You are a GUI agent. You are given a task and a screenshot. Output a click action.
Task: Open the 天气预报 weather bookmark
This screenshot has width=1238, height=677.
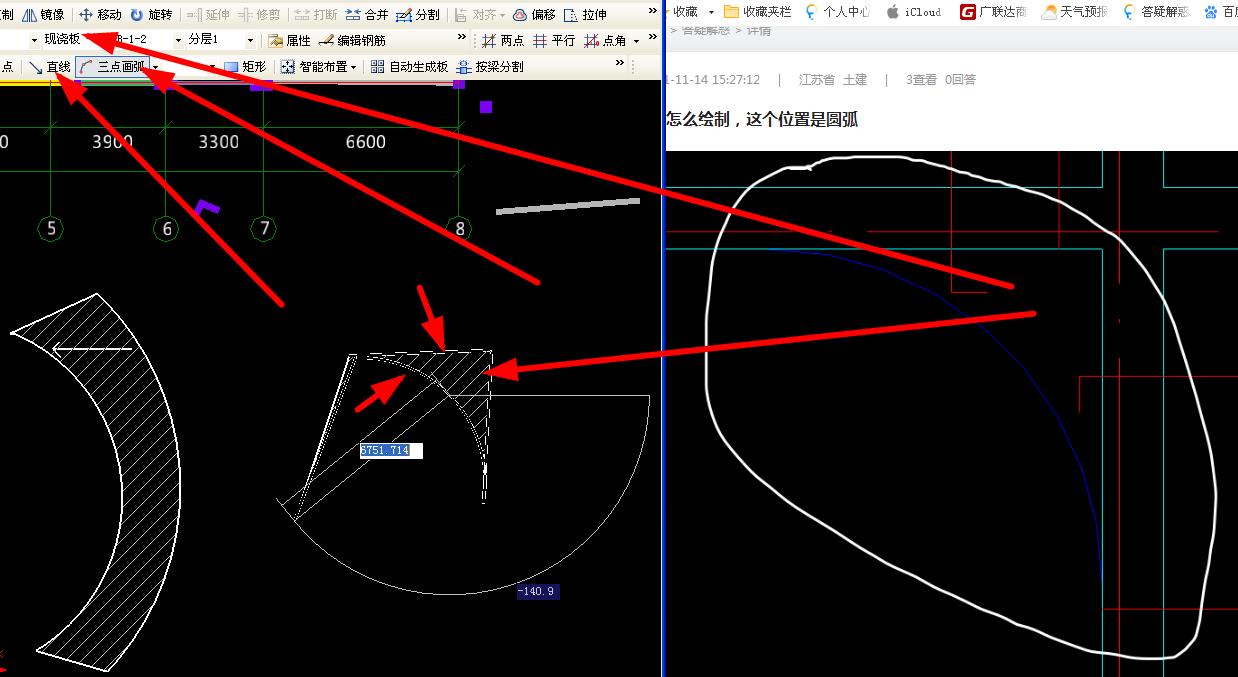click(x=1074, y=12)
